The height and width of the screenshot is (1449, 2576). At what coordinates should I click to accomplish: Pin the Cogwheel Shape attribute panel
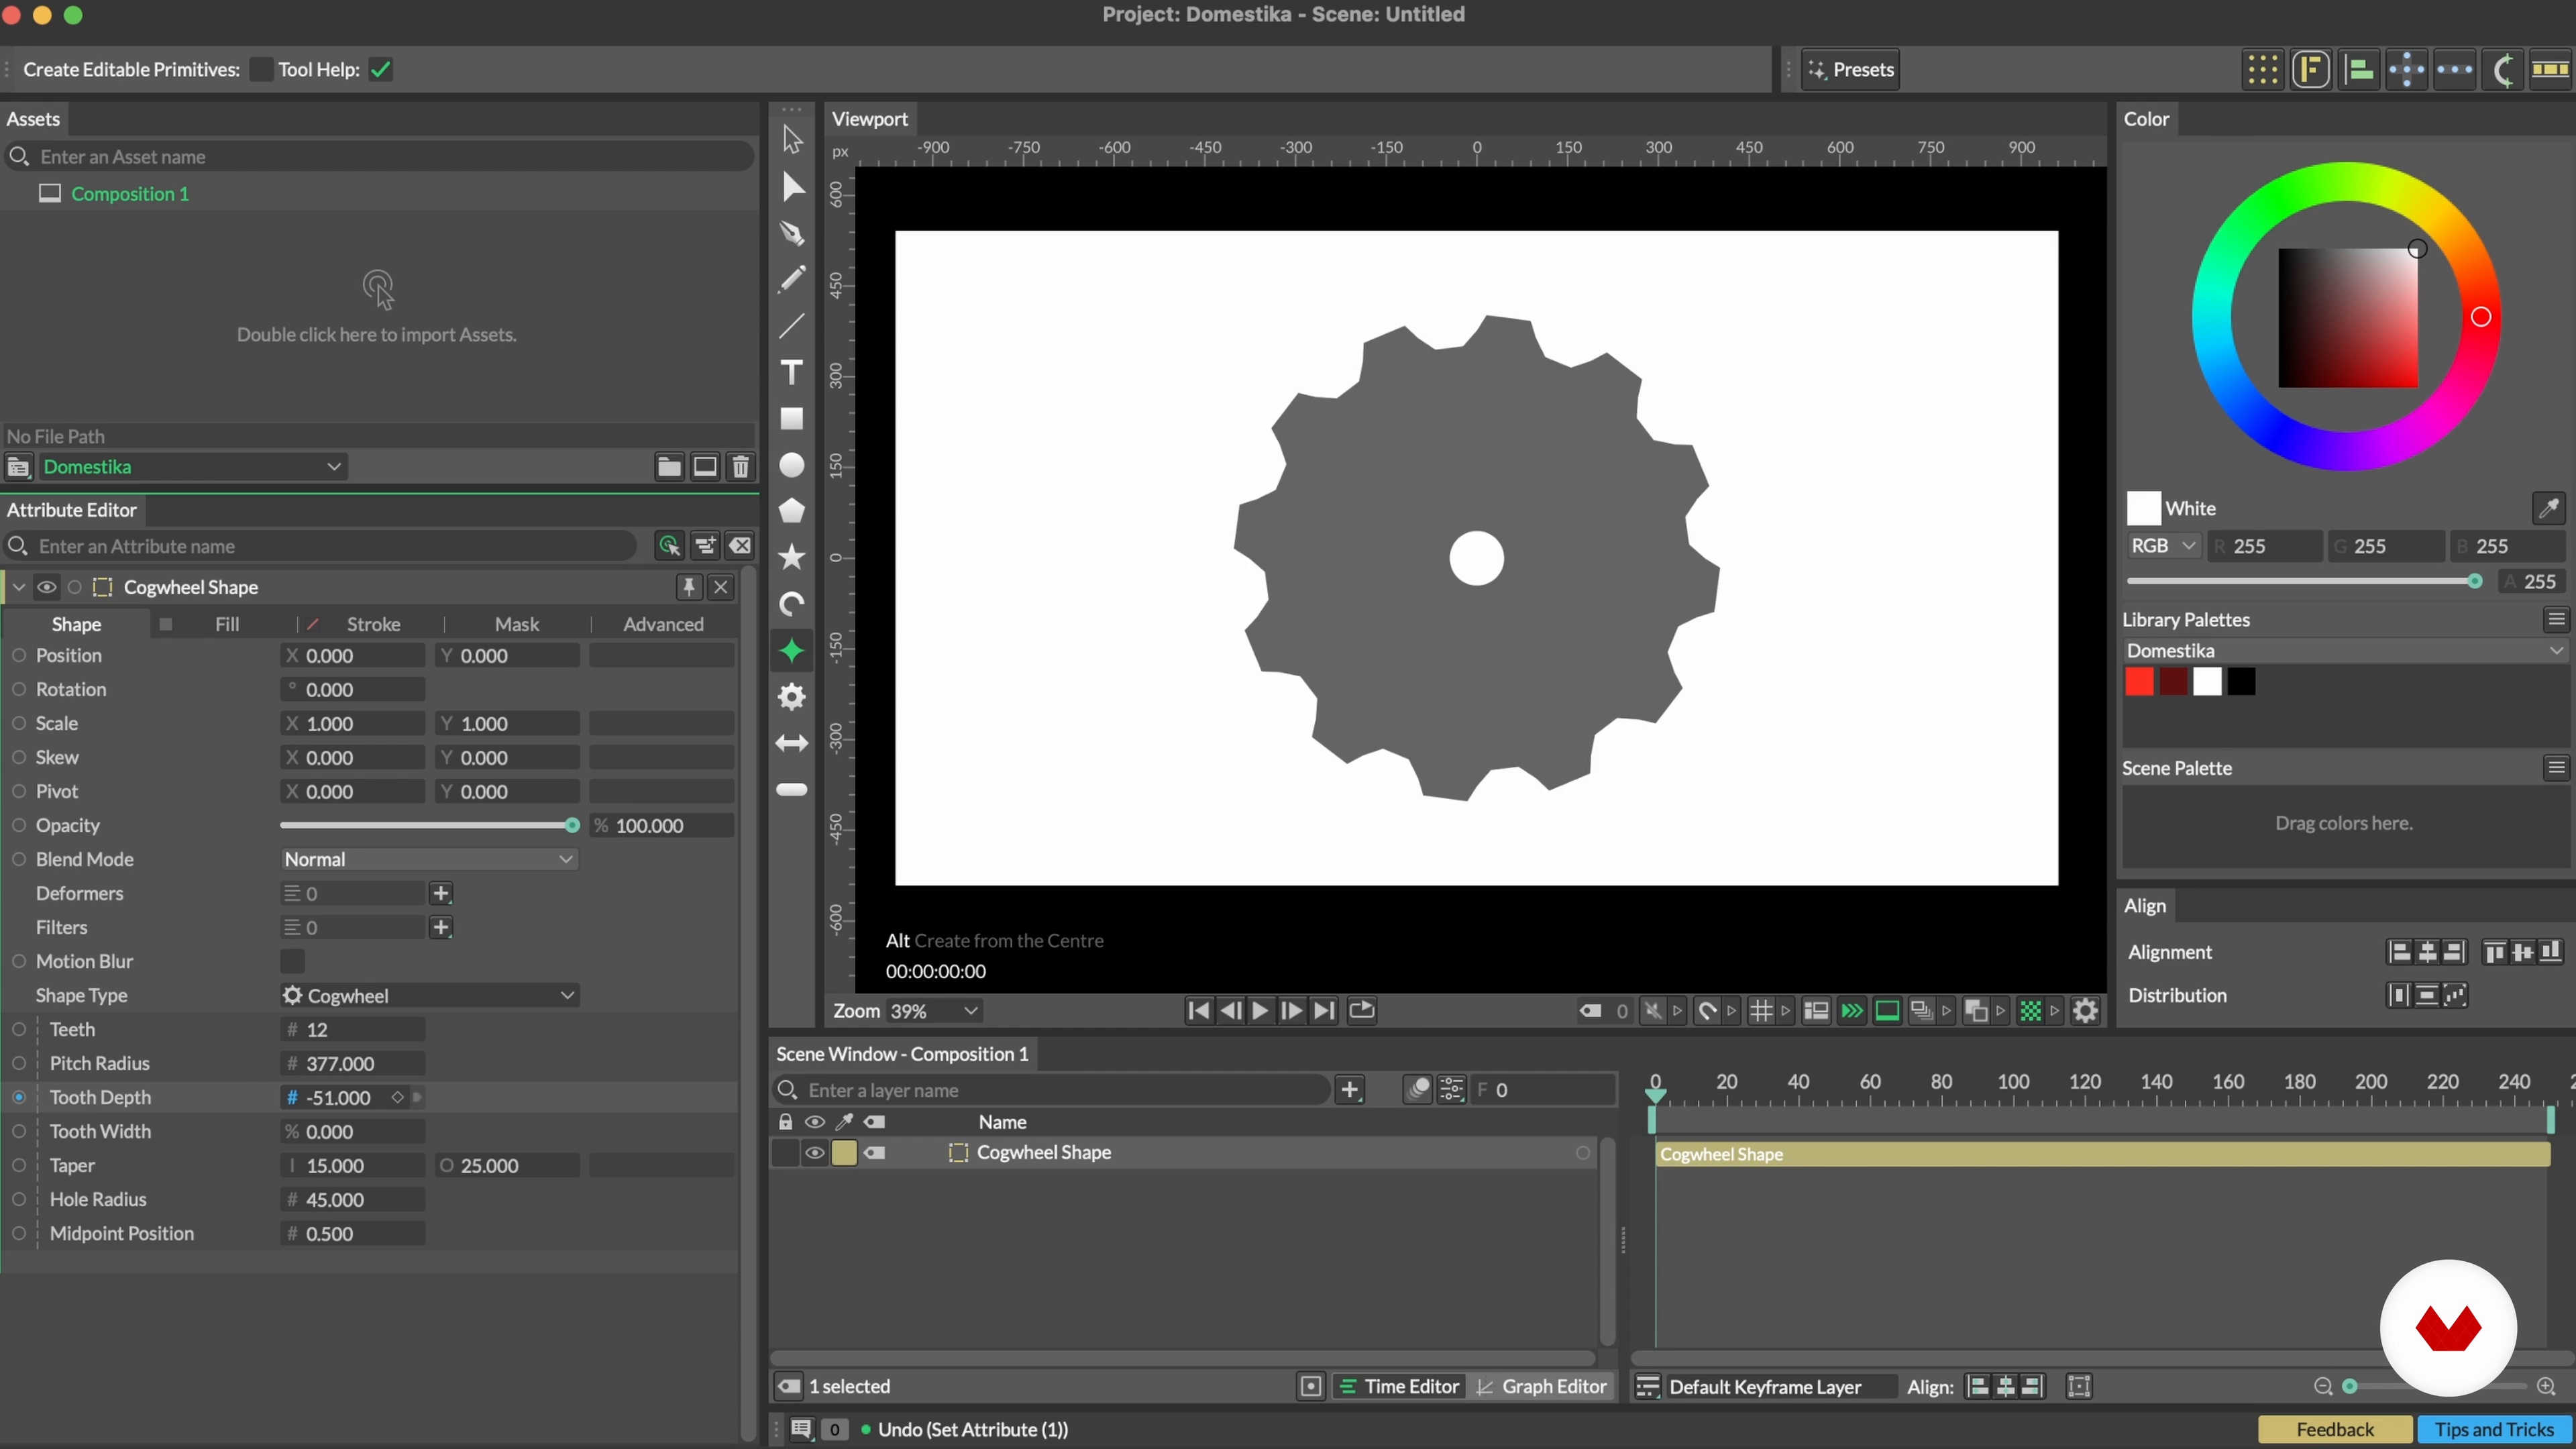coord(689,587)
